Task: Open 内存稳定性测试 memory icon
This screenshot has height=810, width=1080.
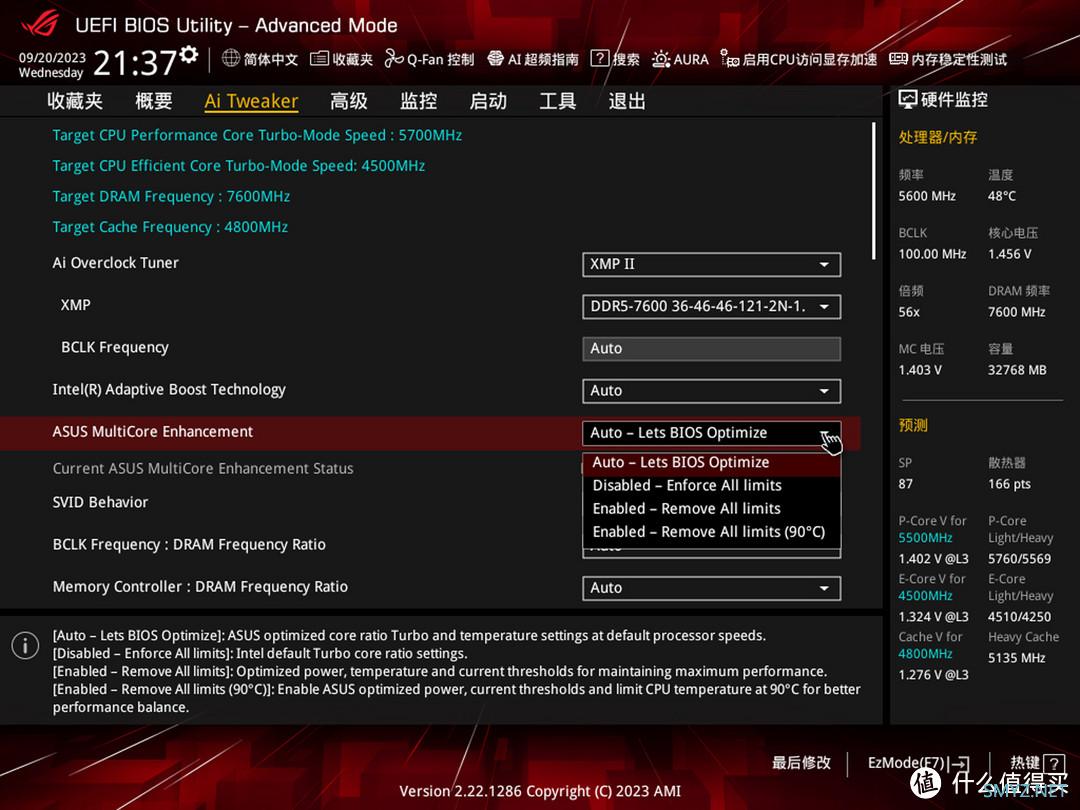Action: [898, 59]
